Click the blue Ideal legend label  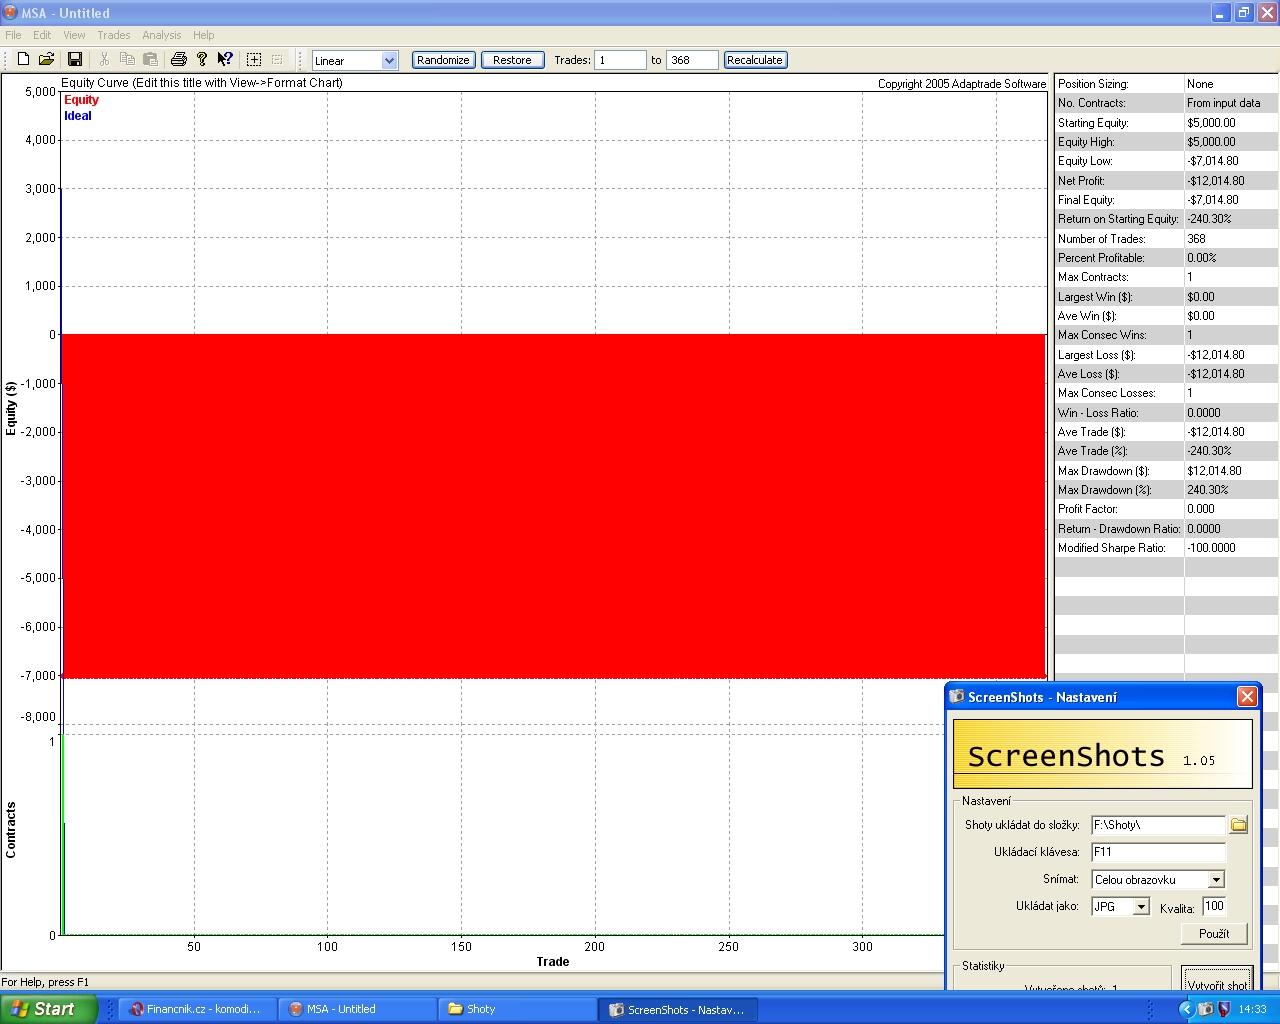point(78,116)
